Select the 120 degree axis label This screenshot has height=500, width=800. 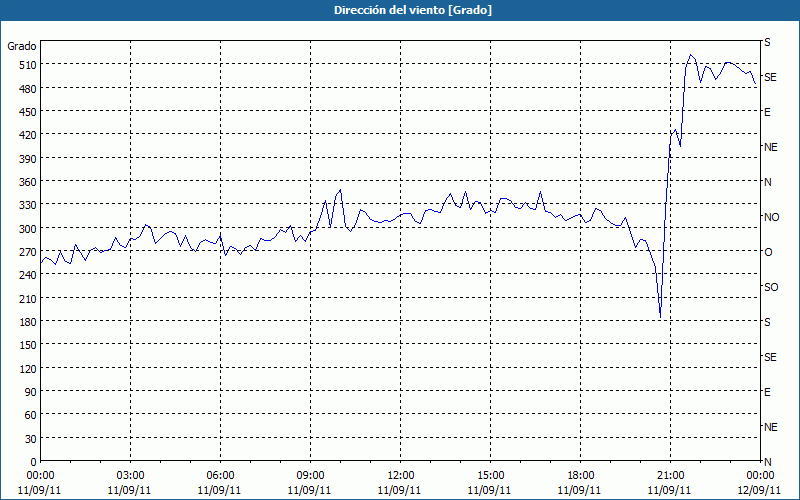[x=28, y=369]
